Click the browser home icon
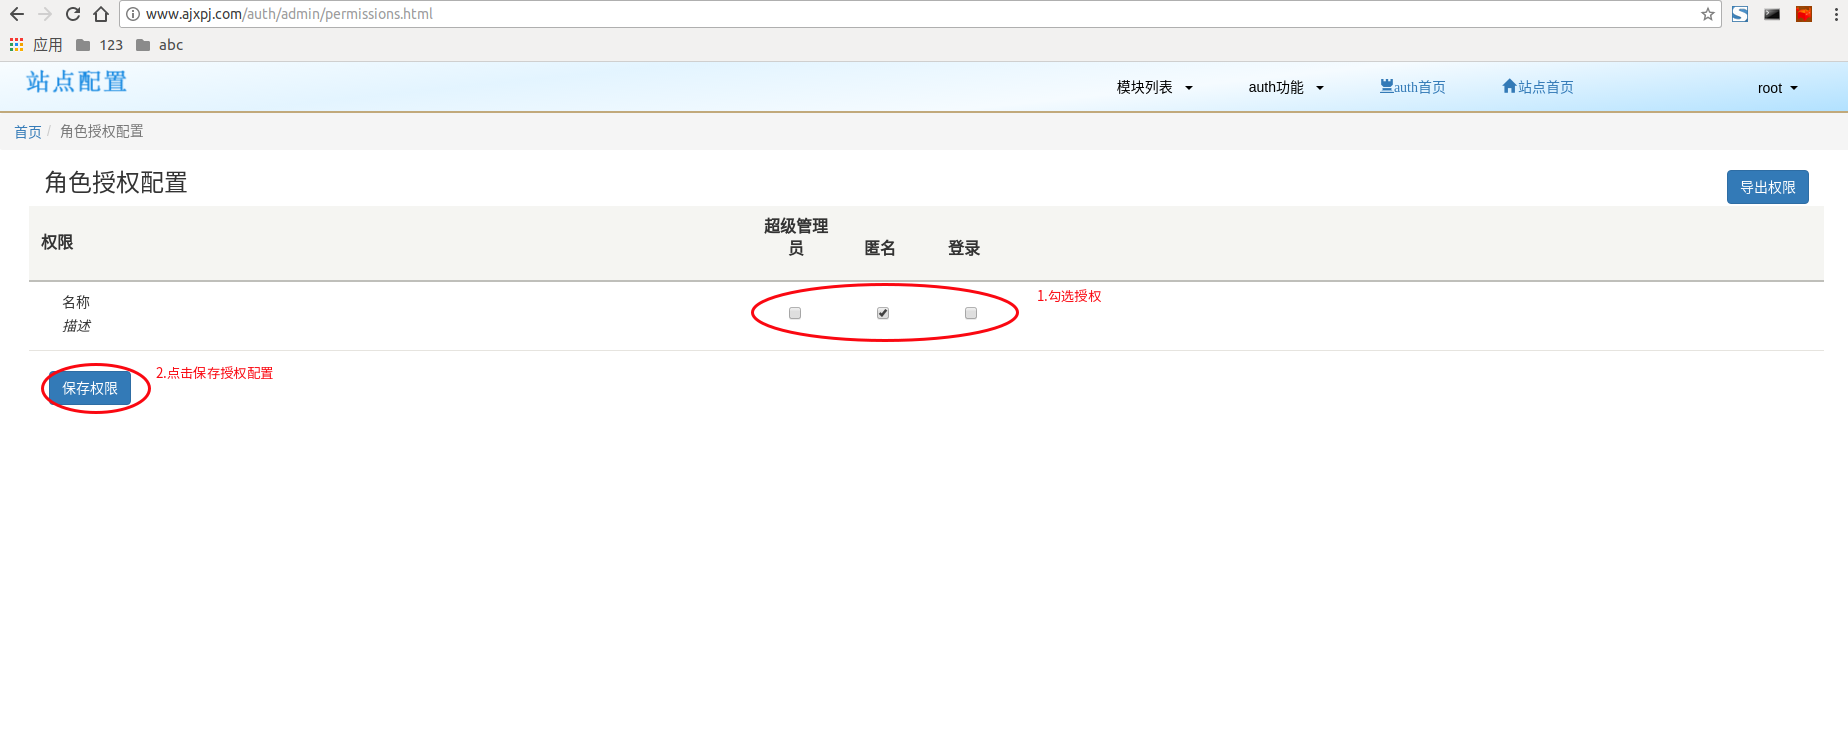Image resolution: width=1848 pixels, height=733 pixels. (101, 14)
